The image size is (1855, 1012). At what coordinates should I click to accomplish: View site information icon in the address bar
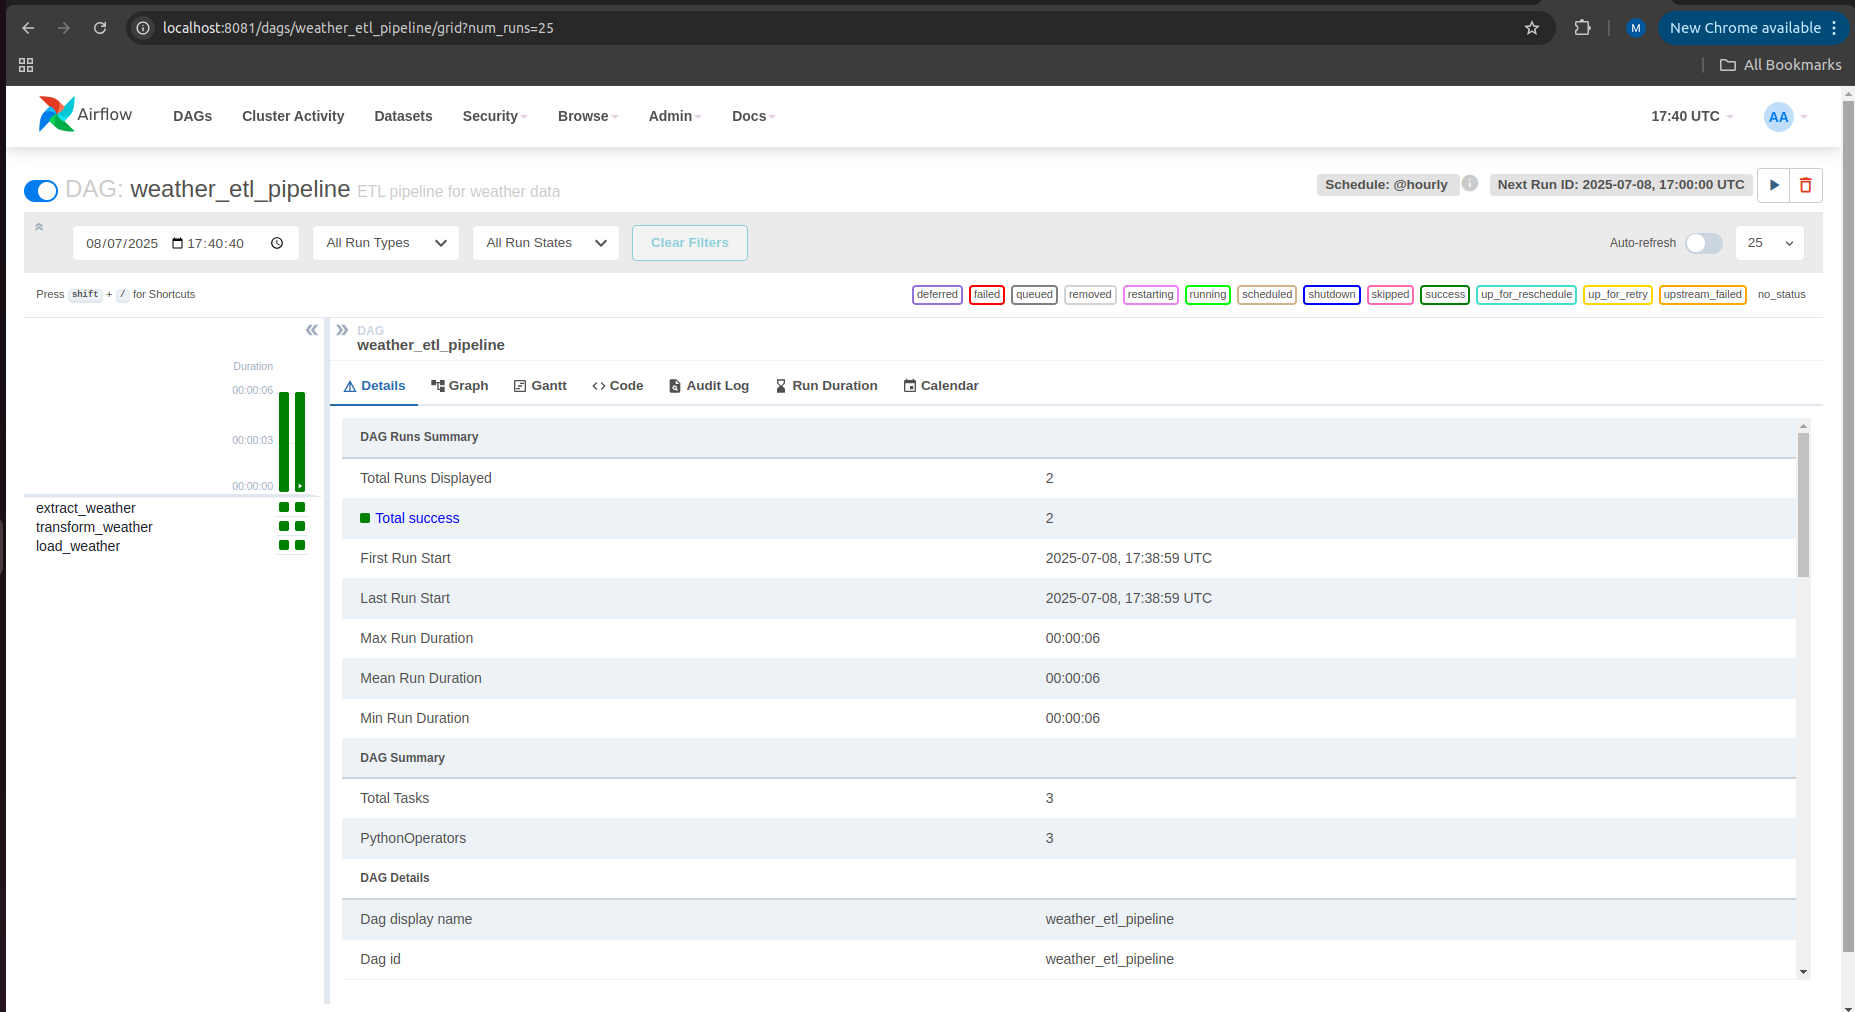143,28
